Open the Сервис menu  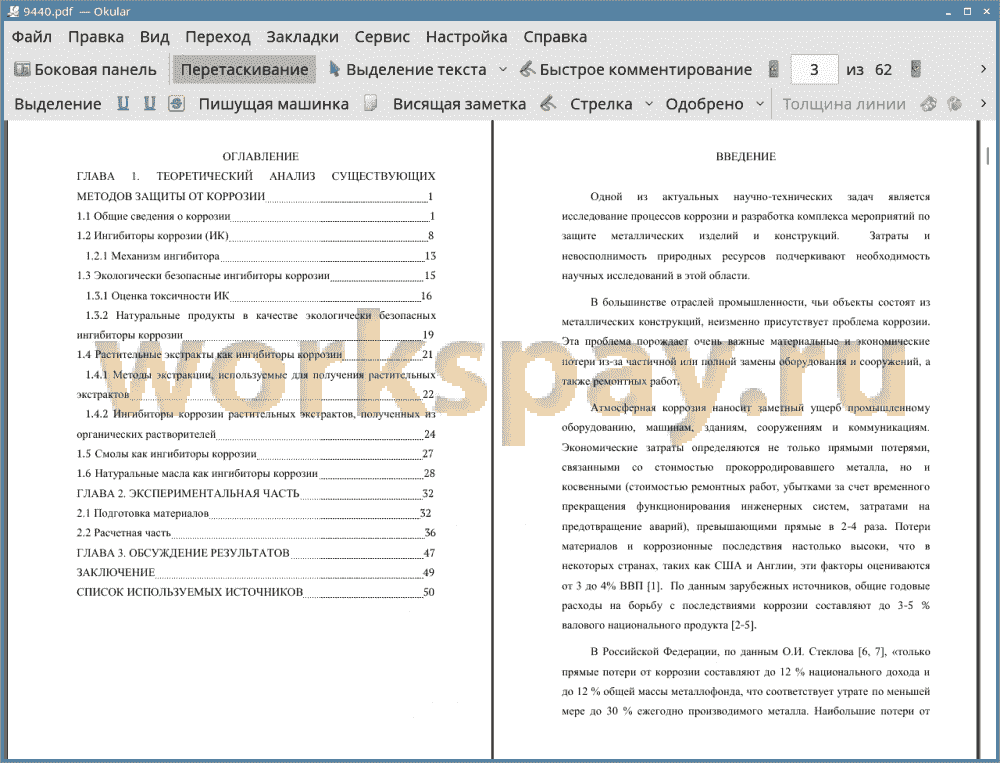click(x=382, y=37)
